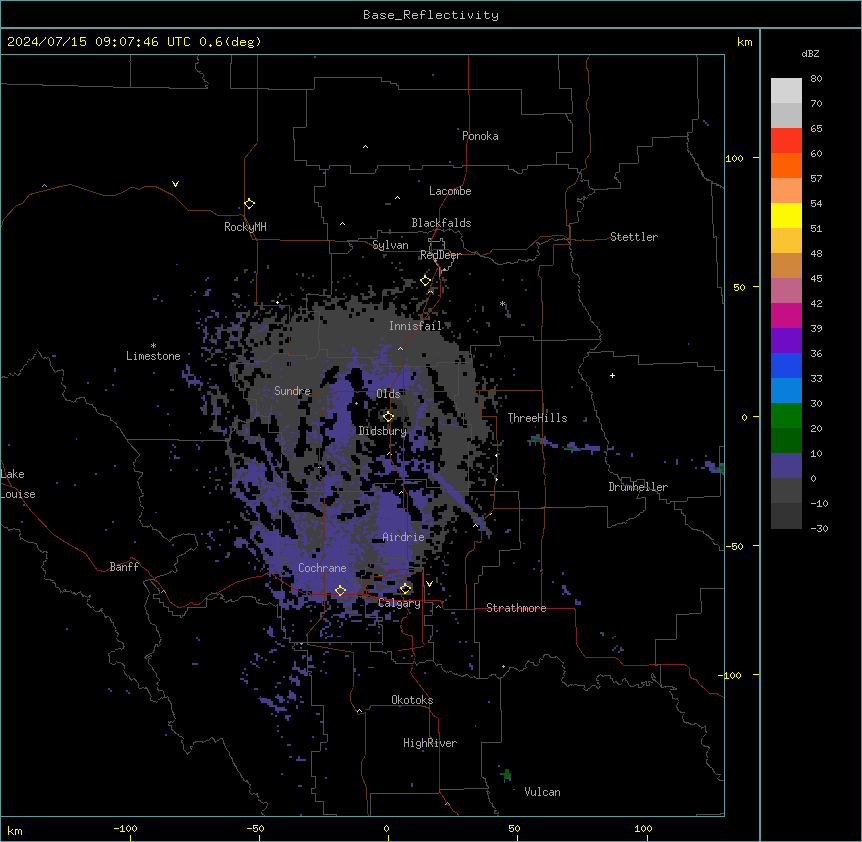
Task: Click the HighRiver city label
Action: coord(430,743)
